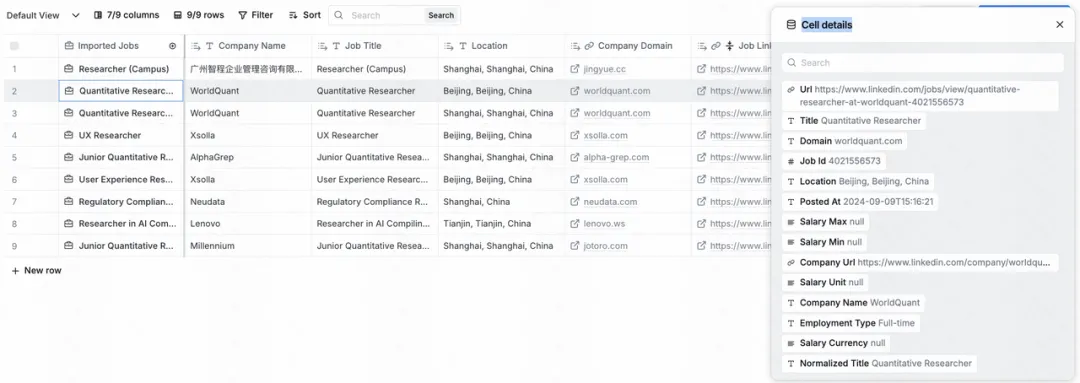Select the UX Researcher imported job cell
The width and height of the screenshot is (1080, 383).
click(x=121, y=135)
